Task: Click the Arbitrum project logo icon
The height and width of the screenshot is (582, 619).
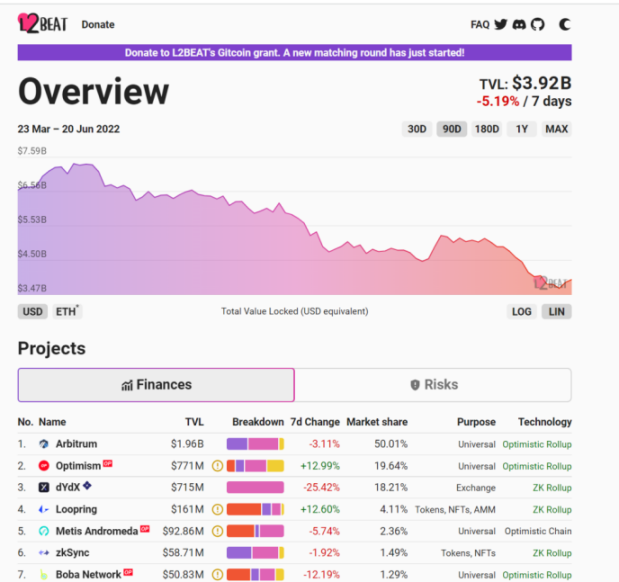Action: click(x=44, y=444)
